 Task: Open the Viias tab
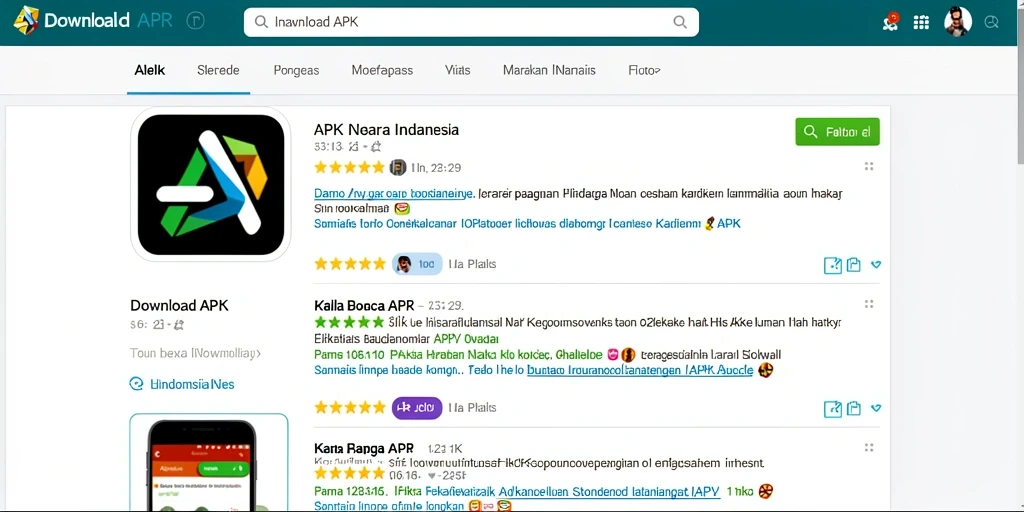click(458, 70)
